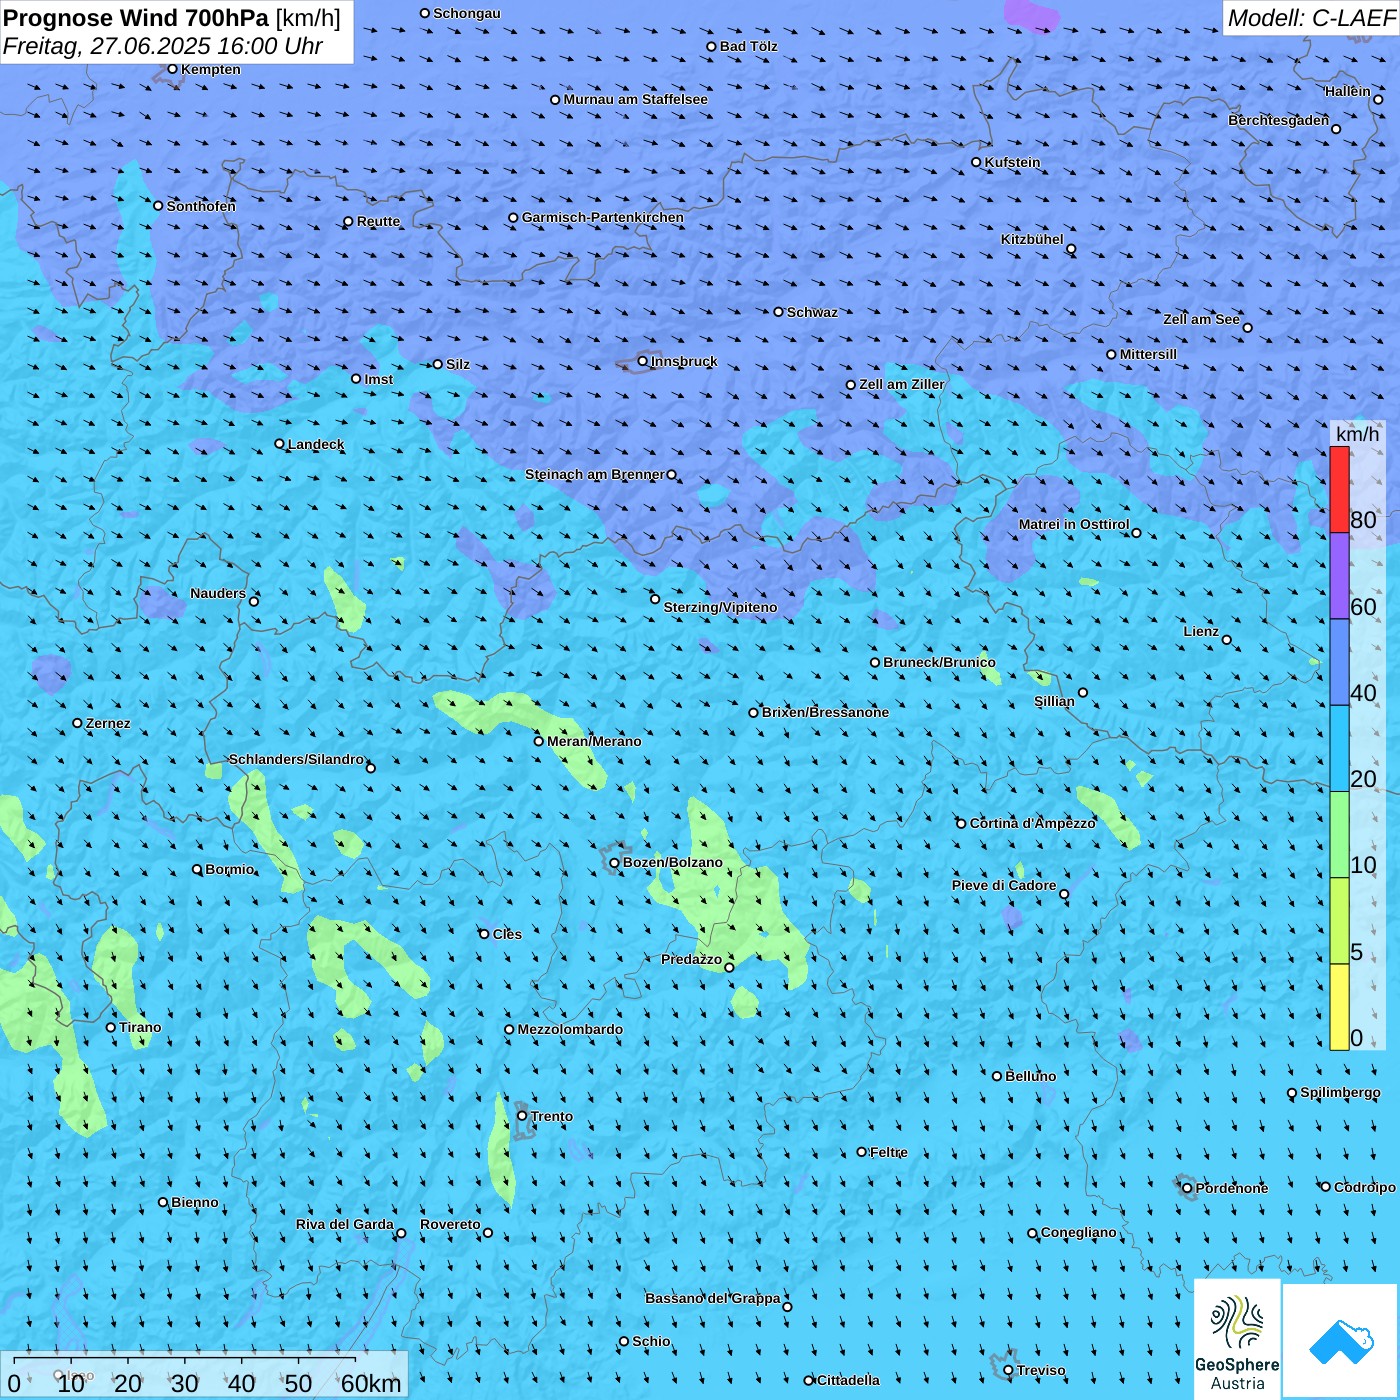Image resolution: width=1400 pixels, height=1400 pixels.
Task: Click the 'Pieve di Cadore' label
Action: click(x=1004, y=885)
